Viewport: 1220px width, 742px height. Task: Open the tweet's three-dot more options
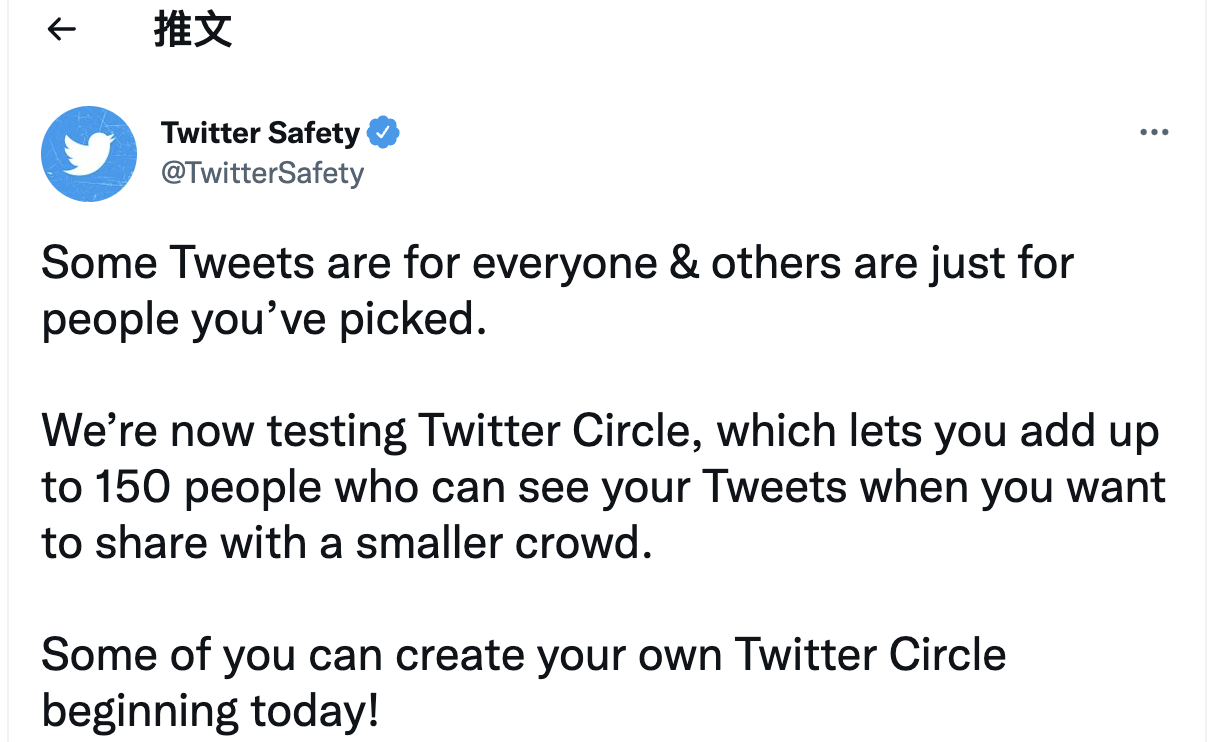[1154, 132]
